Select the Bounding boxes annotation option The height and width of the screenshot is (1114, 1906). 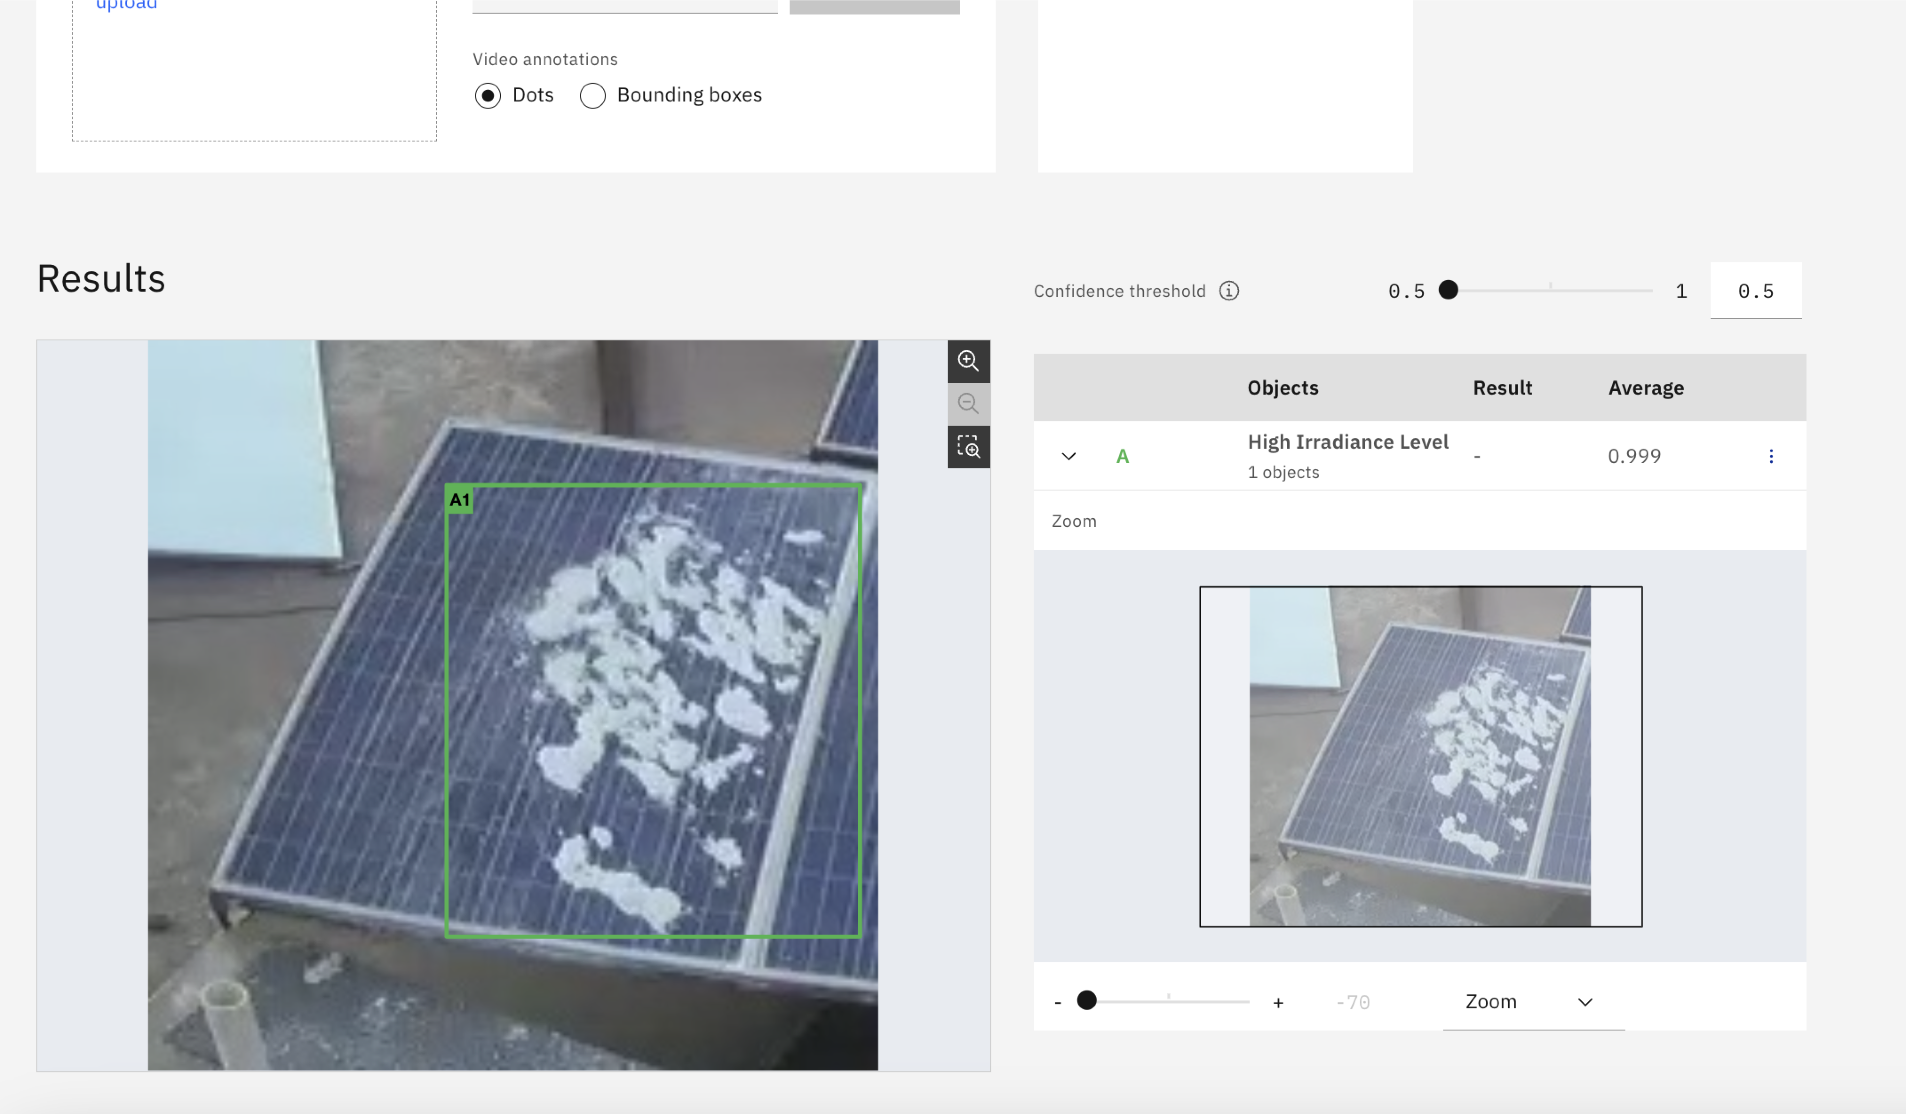pyautogui.click(x=593, y=96)
